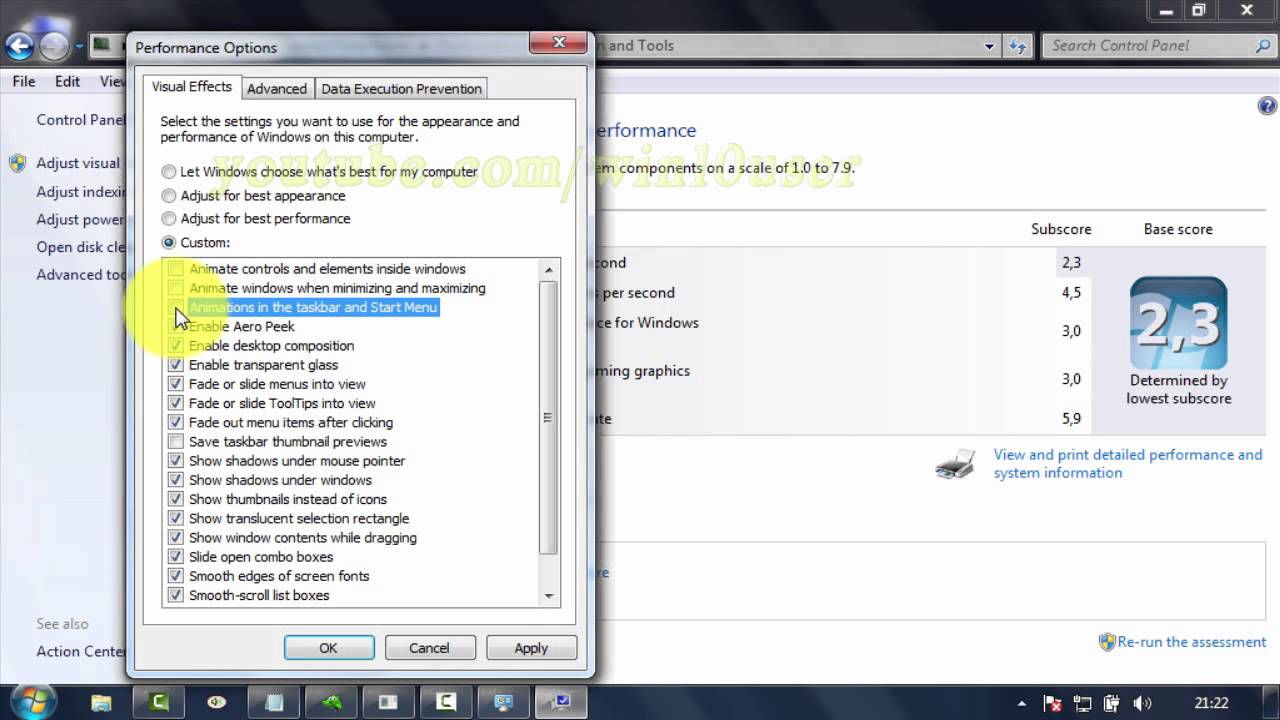Uncheck Enable transparent glass
Image resolution: width=1280 pixels, height=720 pixels.
176,365
